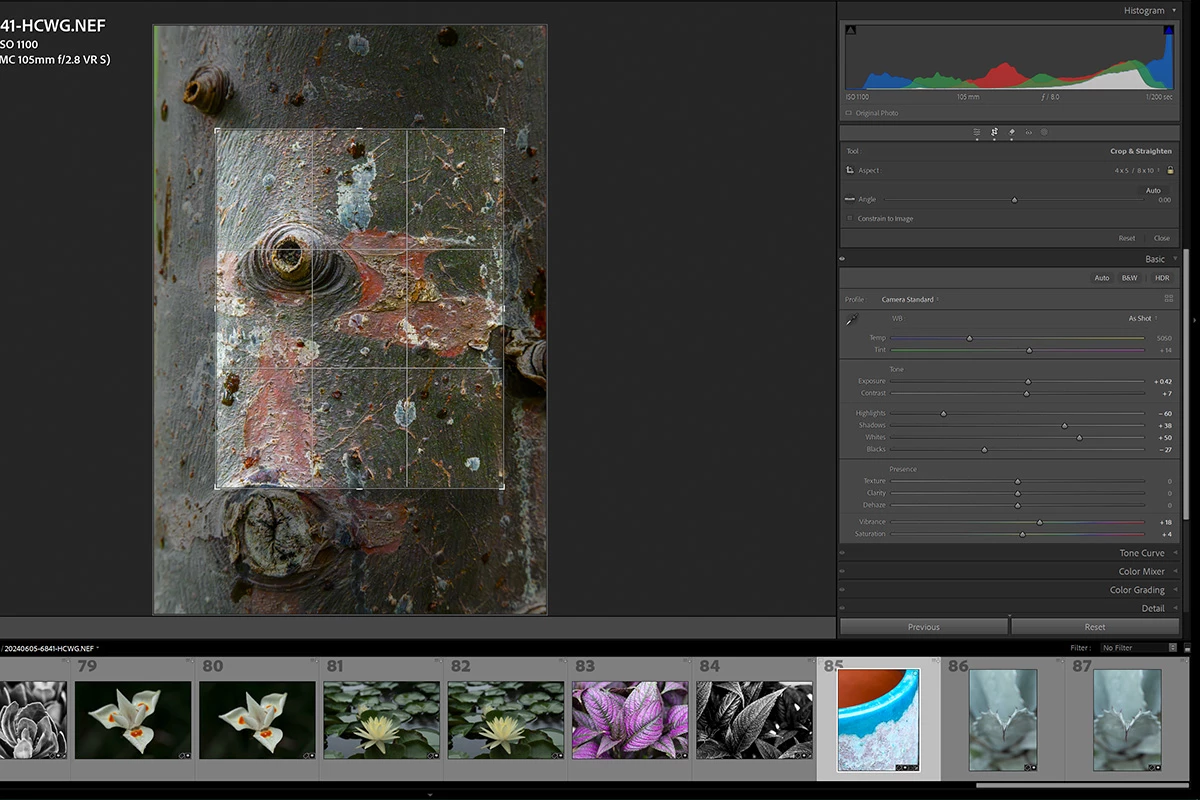Open the Profile Browser grid icon
This screenshot has height=800, width=1200.
tap(1169, 299)
